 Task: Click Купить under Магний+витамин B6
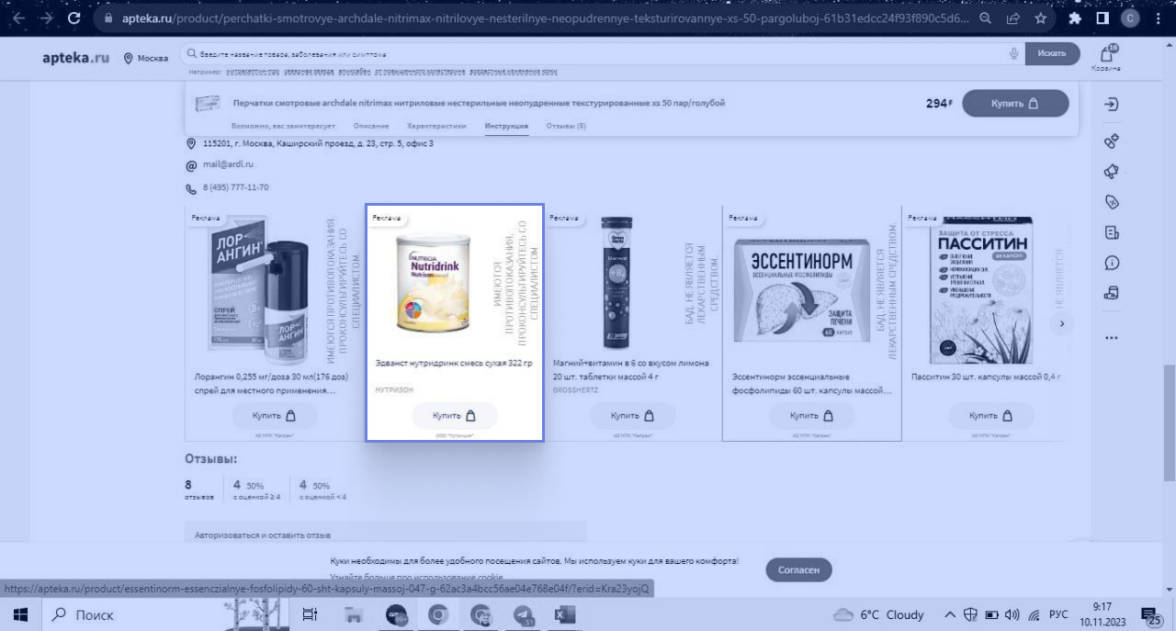tap(632, 416)
